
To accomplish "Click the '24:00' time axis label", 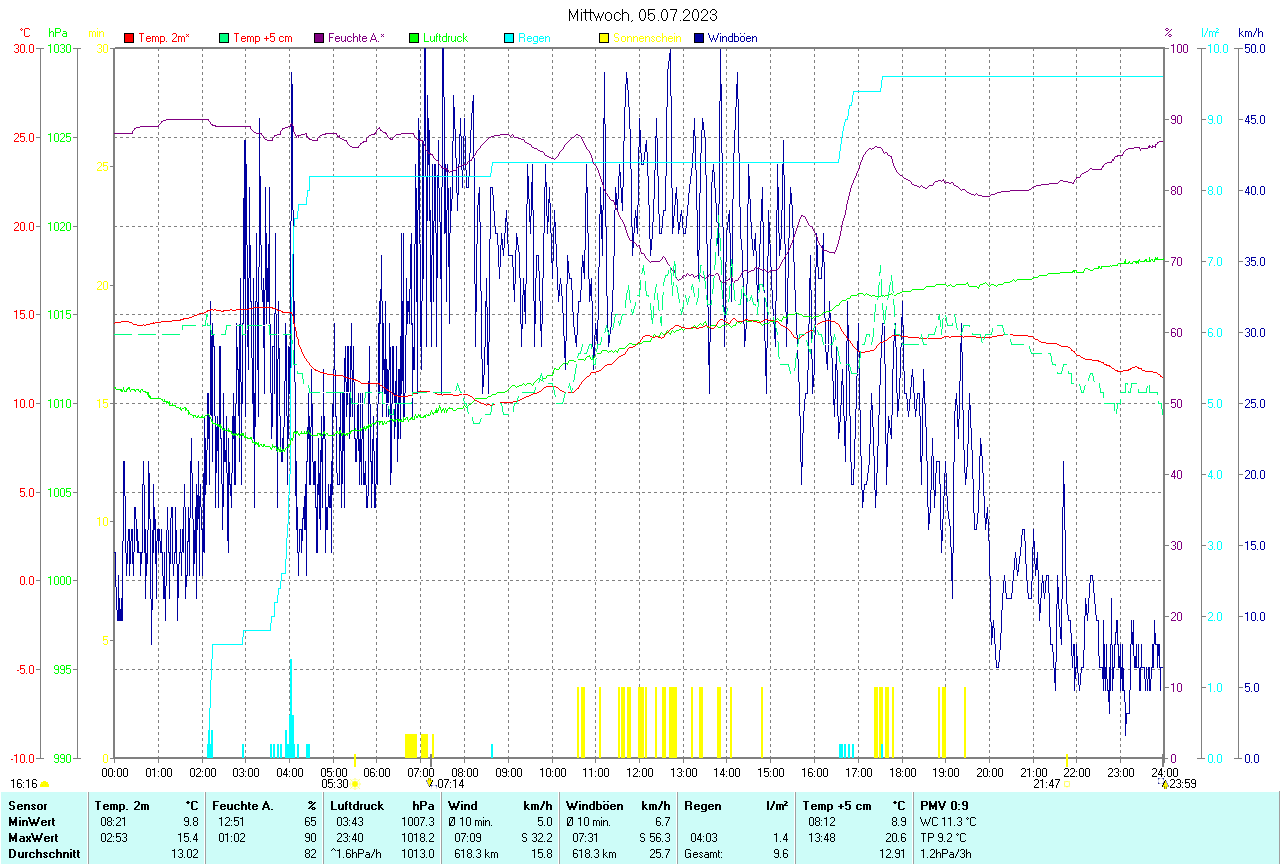I will pos(1164,772).
